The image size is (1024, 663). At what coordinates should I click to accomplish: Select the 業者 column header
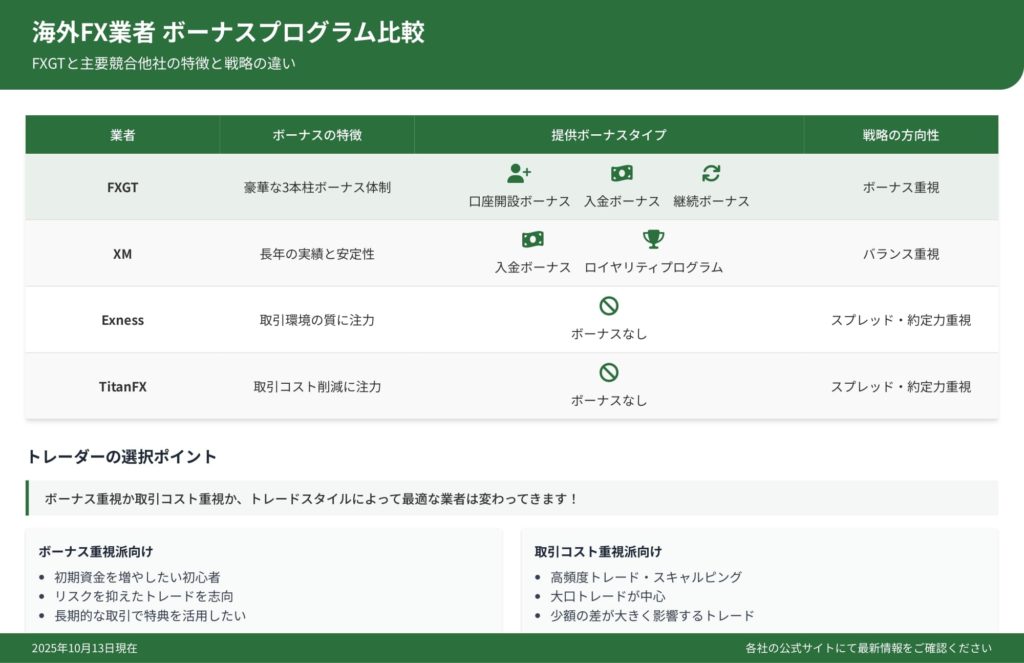122,135
